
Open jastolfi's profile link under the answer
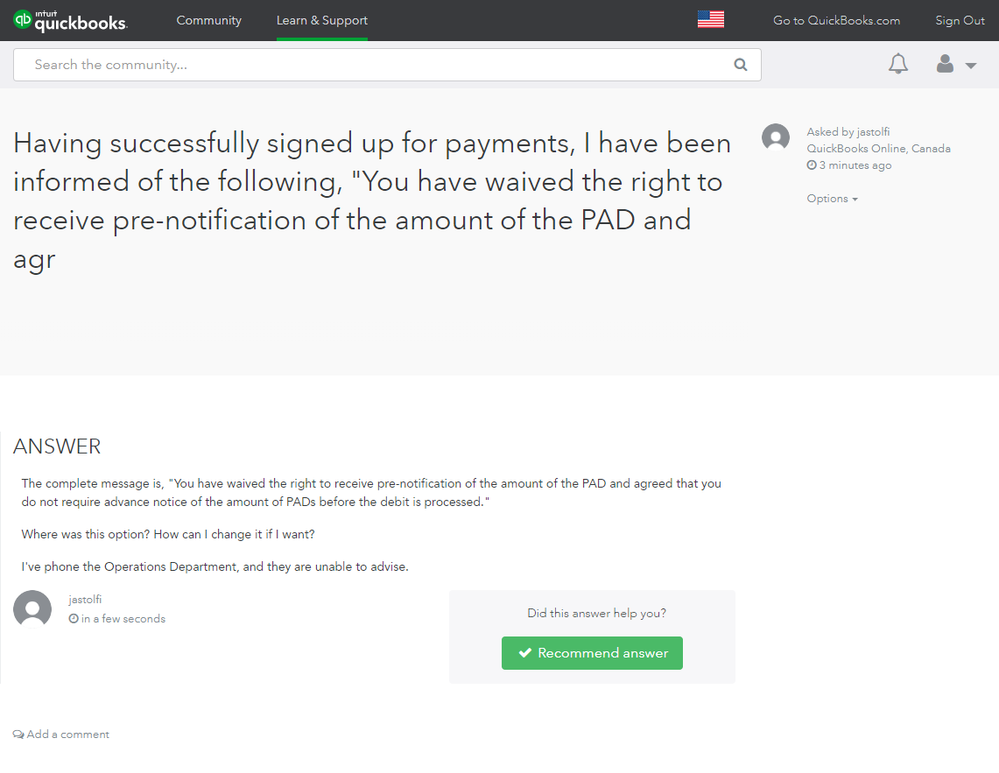(x=85, y=600)
